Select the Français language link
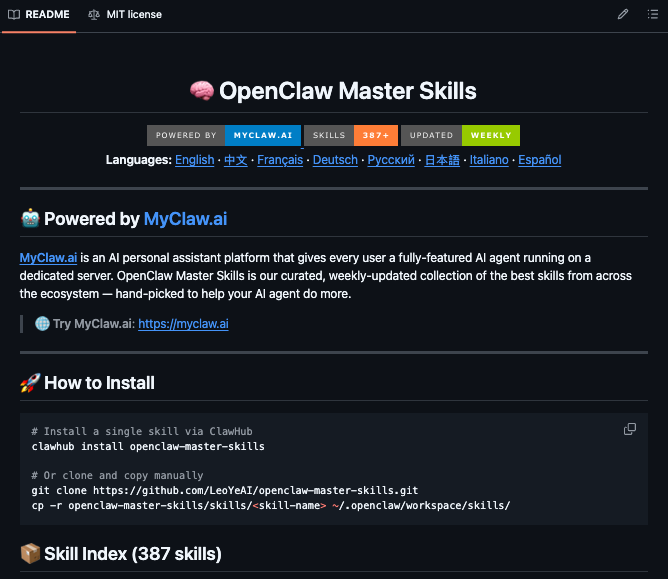The image size is (668, 579). (x=280, y=160)
